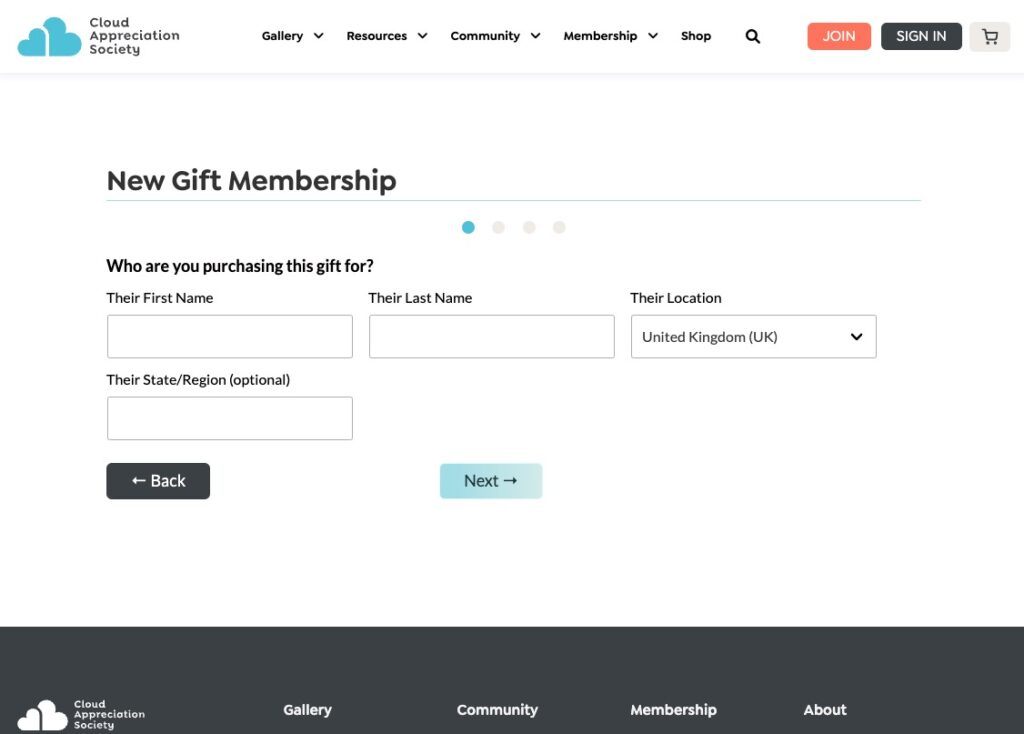Focus the Their State/Region field
This screenshot has height=734, width=1024.
click(230, 418)
